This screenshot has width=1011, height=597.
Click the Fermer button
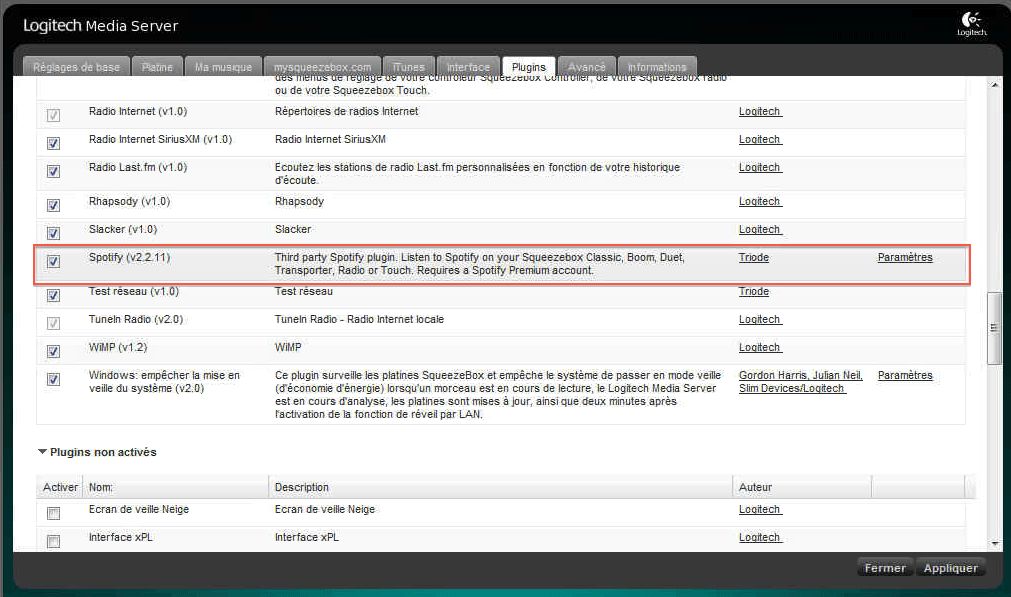885,568
